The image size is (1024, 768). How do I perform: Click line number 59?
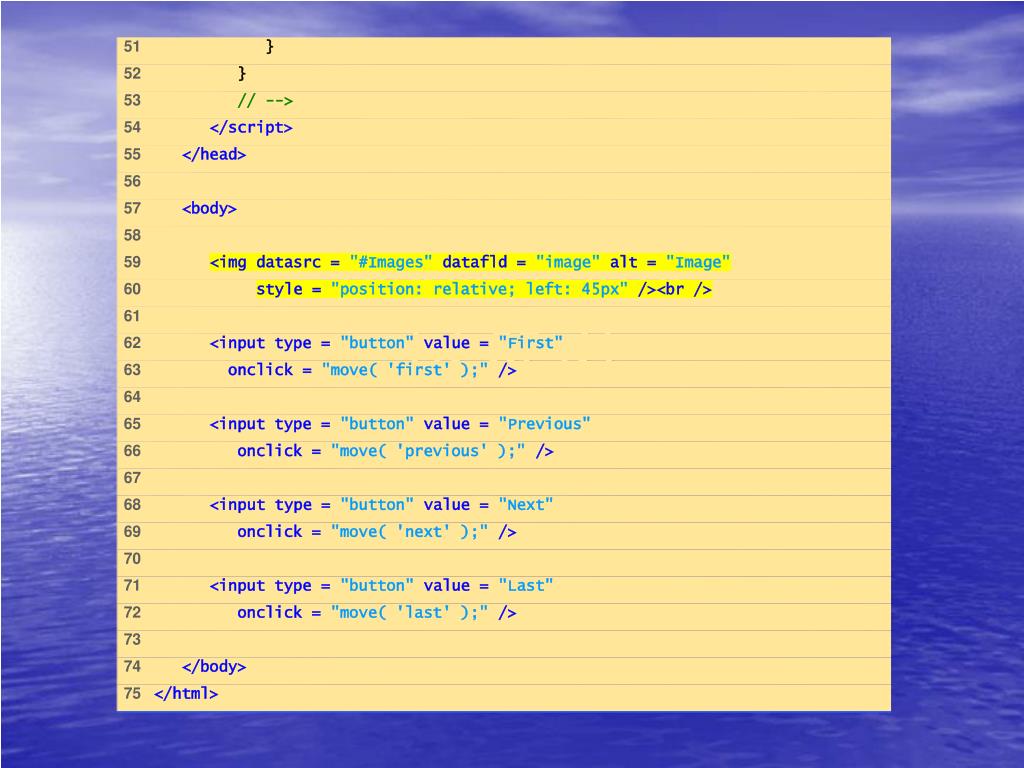click(132, 263)
